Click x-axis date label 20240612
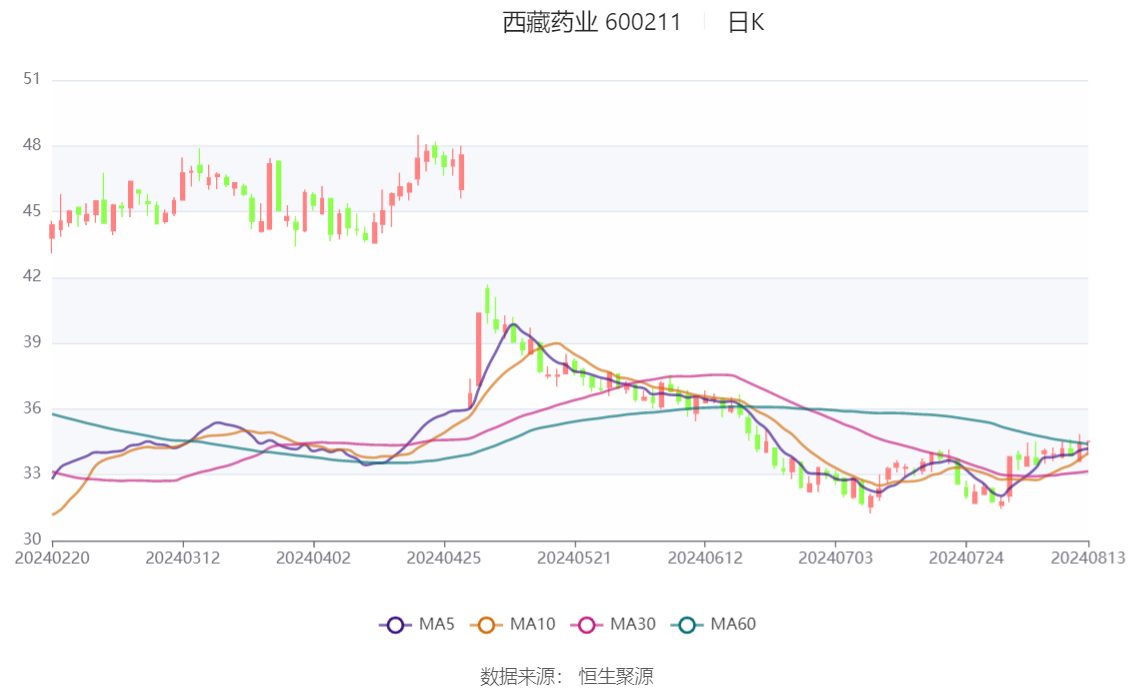The height and width of the screenshot is (689, 1134). tap(705, 558)
